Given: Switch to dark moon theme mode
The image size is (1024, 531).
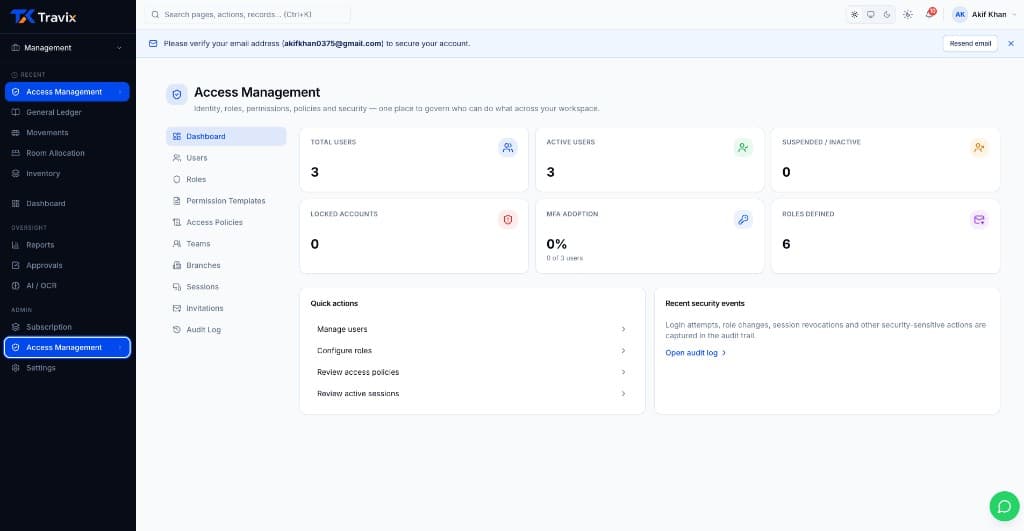Looking at the screenshot, I should (887, 14).
